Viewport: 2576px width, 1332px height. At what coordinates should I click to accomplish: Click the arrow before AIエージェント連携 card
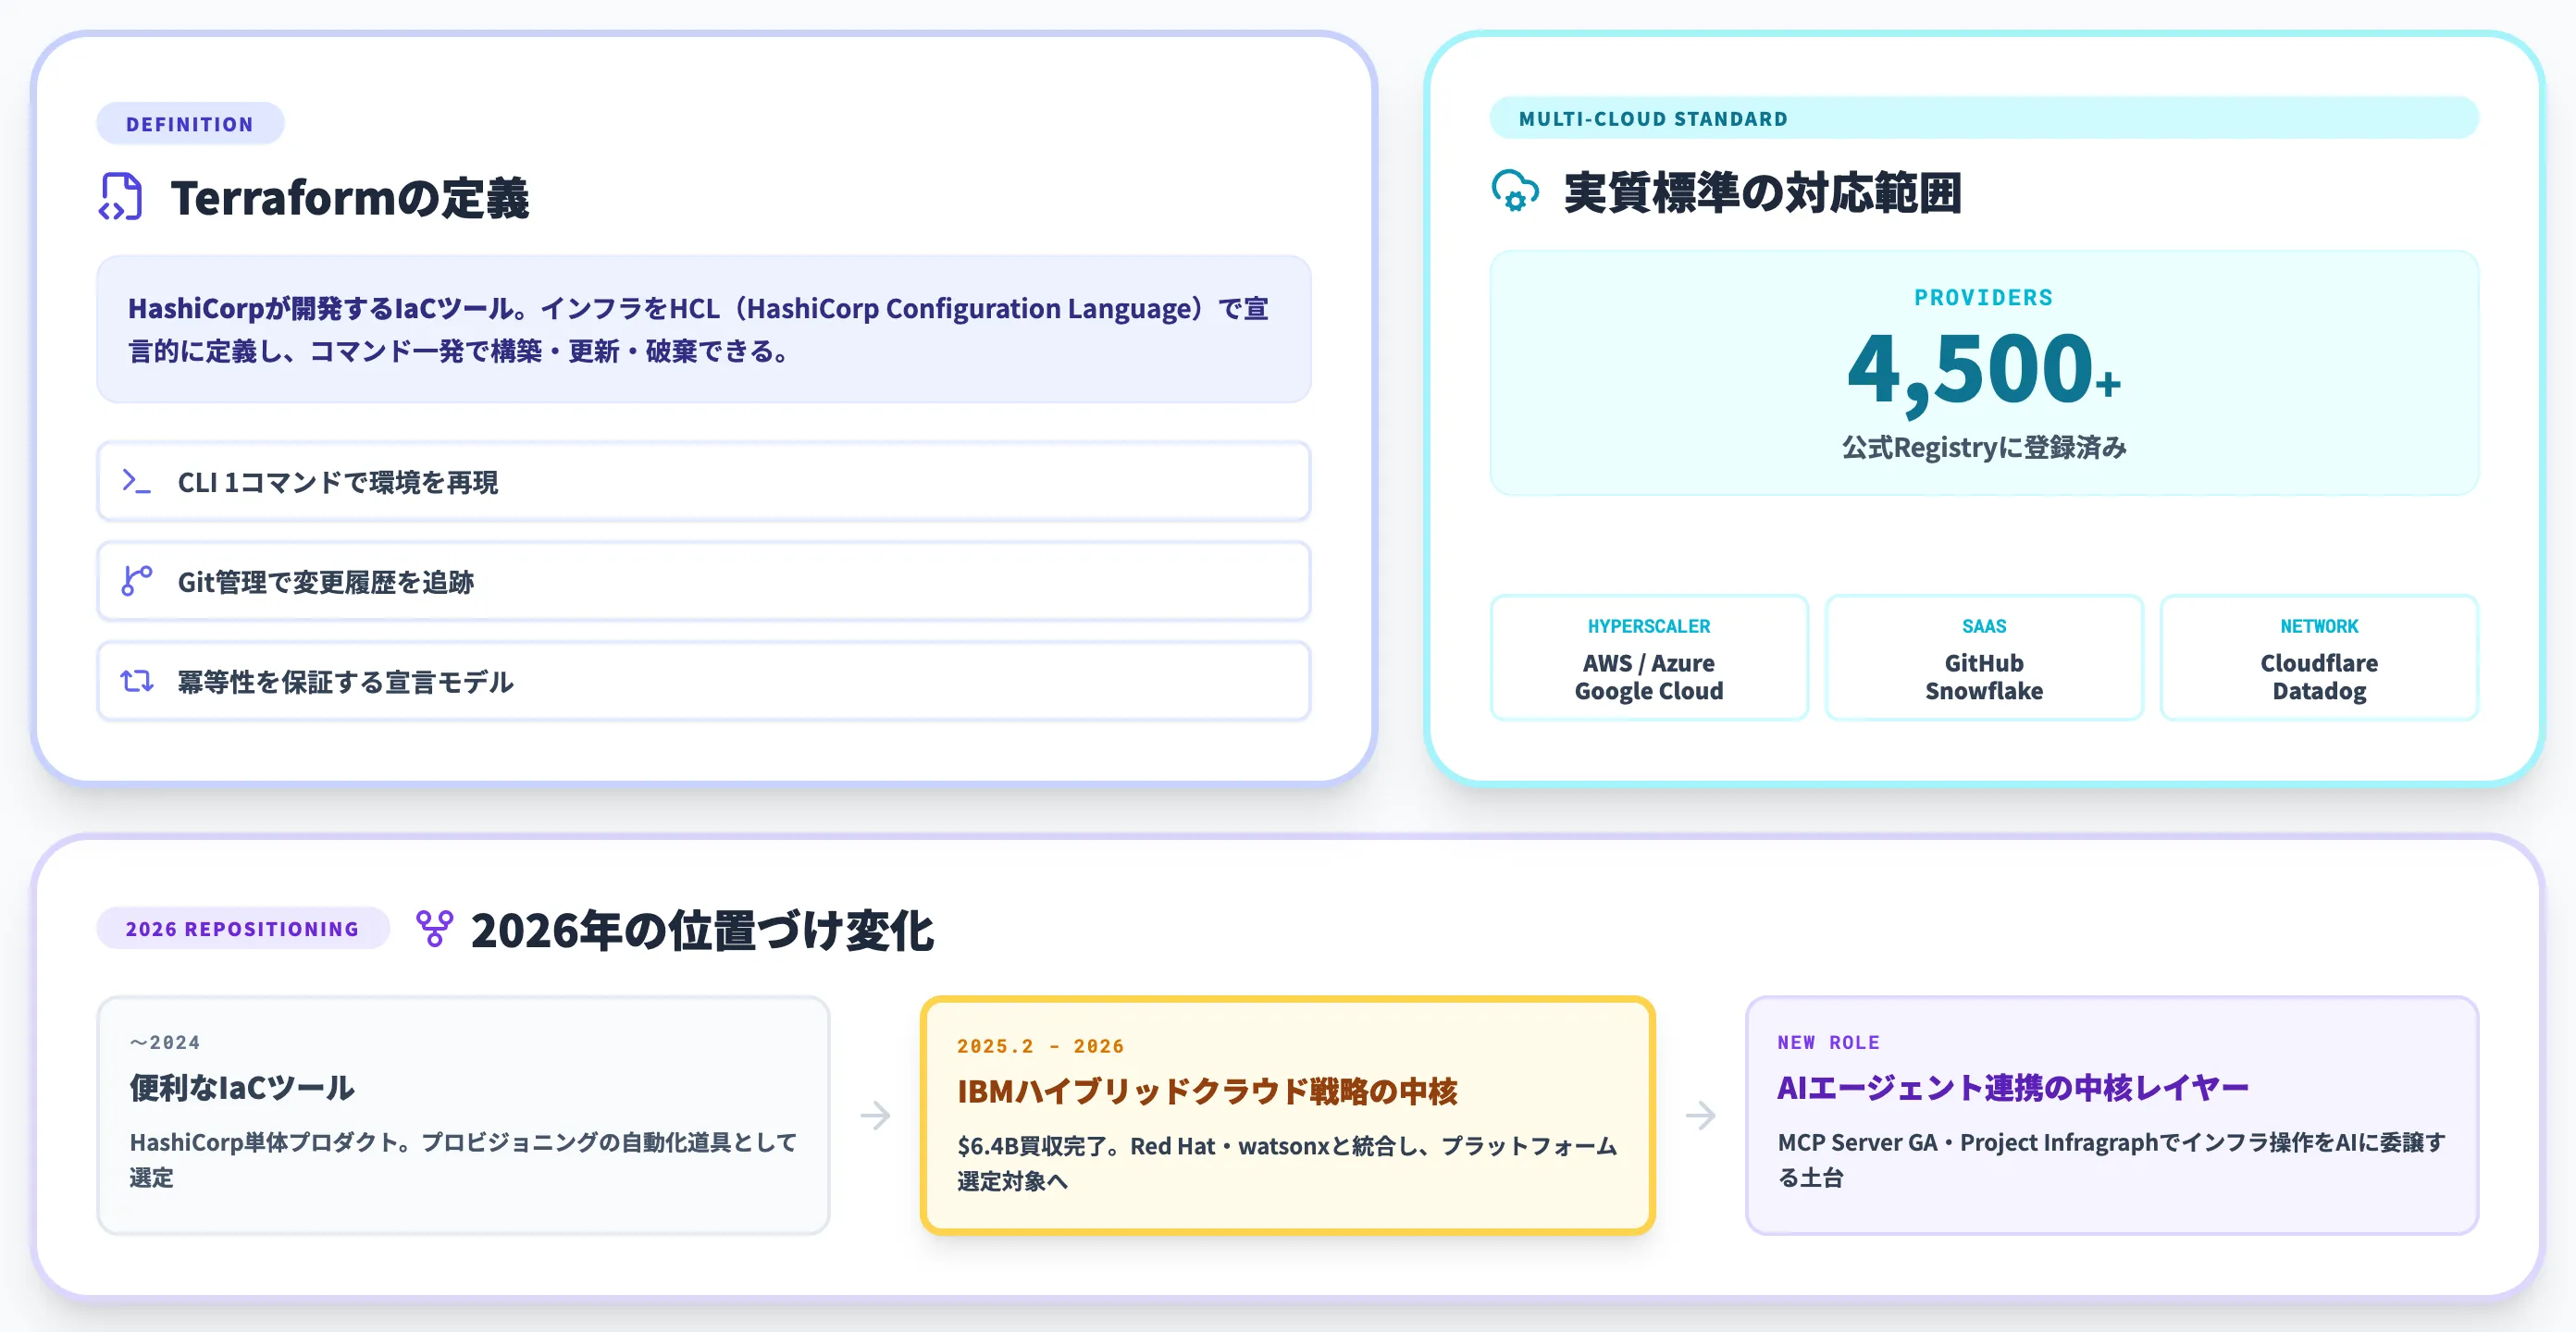point(1700,1115)
